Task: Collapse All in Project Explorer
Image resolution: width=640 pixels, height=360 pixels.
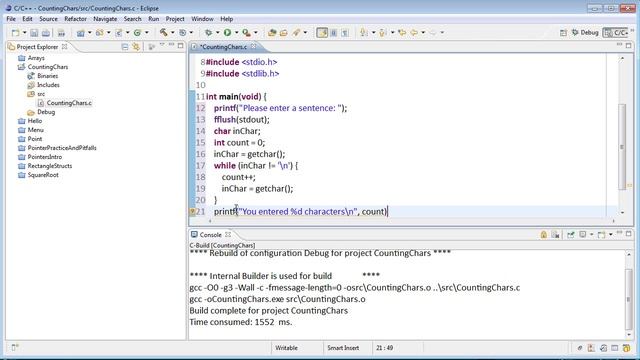Action: (125, 47)
